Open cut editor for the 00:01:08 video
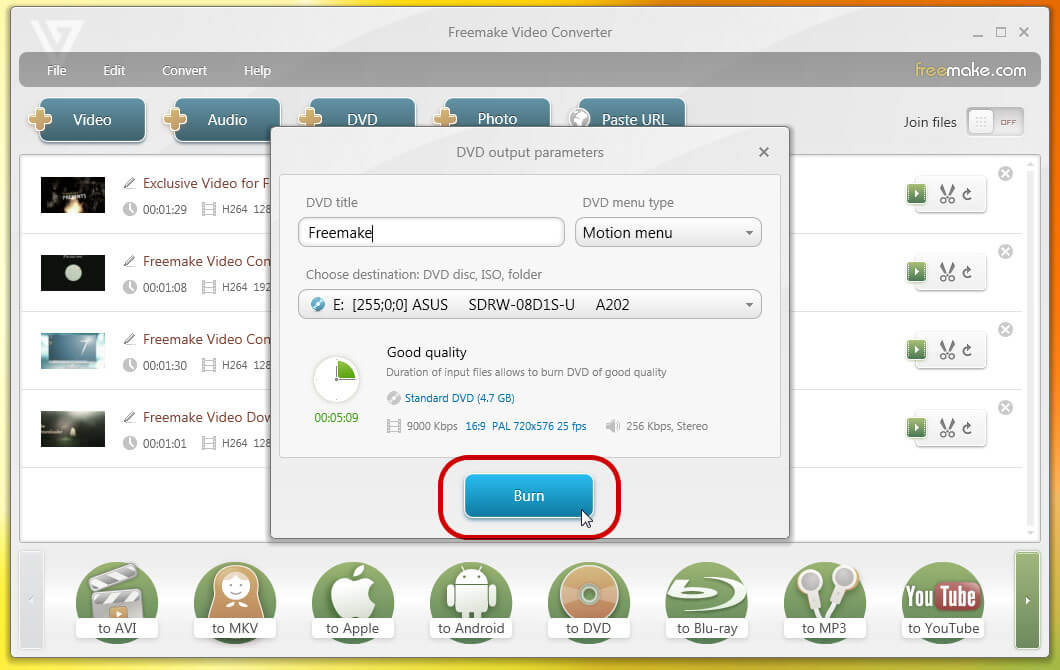The width and height of the screenshot is (1060, 670). coord(947,272)
